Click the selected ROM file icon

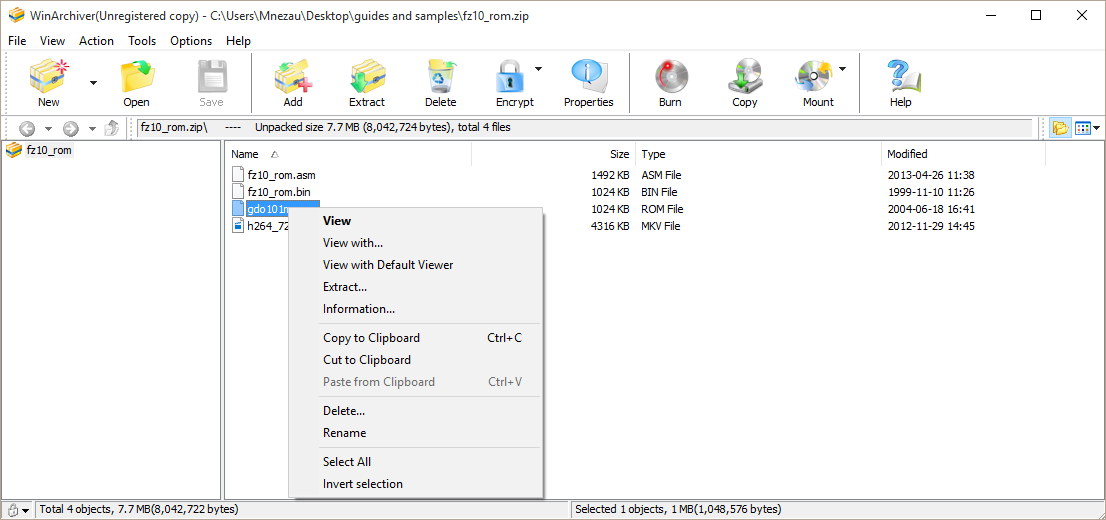click(x=238, y=209)
